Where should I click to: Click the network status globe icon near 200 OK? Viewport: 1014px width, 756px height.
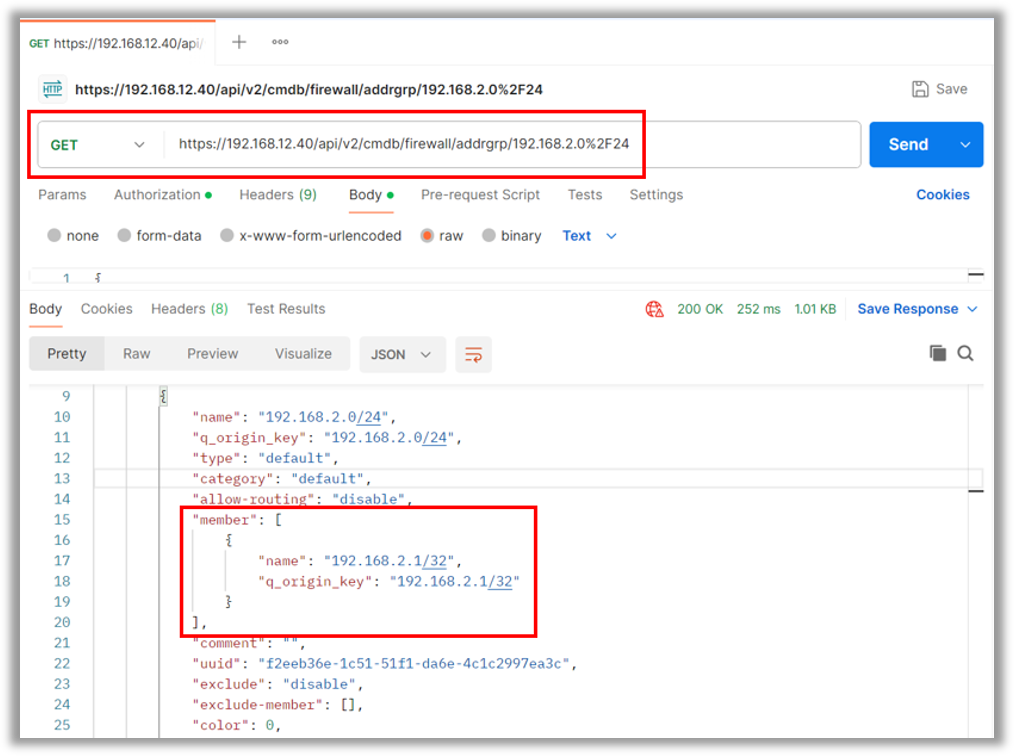click(655, 309)
